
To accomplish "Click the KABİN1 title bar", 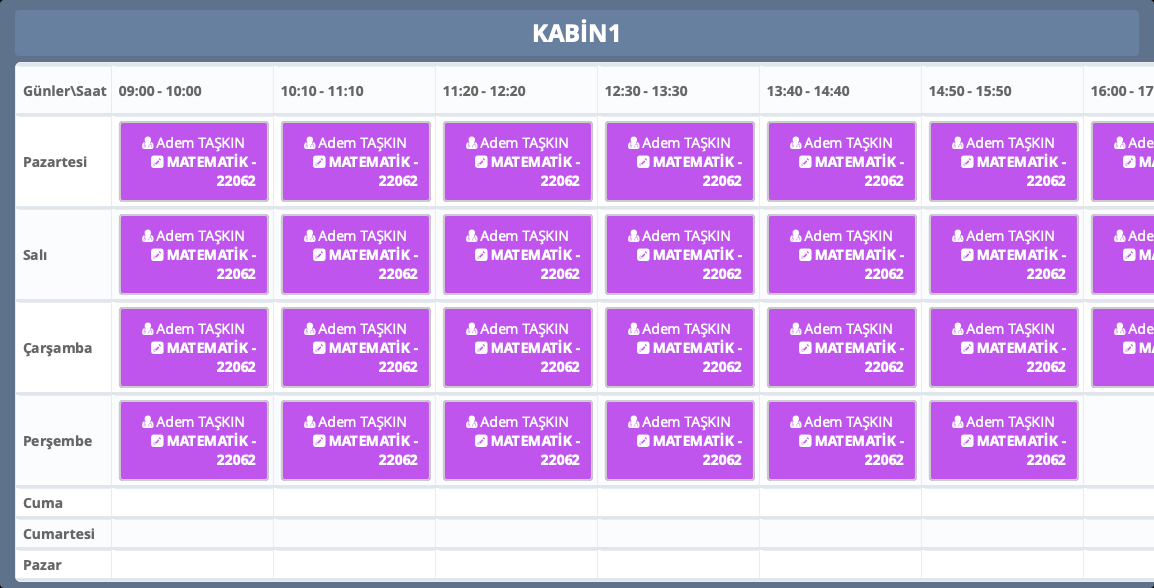I will (577, 33).
